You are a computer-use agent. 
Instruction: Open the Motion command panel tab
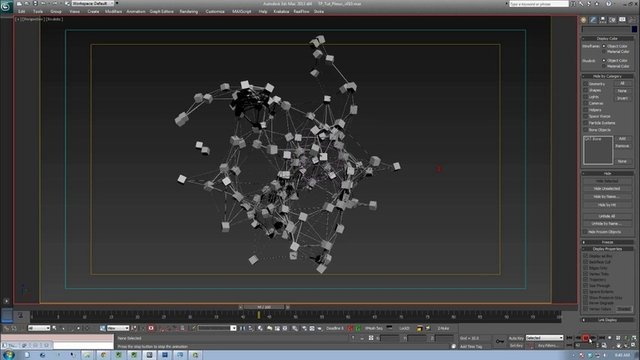[612, 20]
